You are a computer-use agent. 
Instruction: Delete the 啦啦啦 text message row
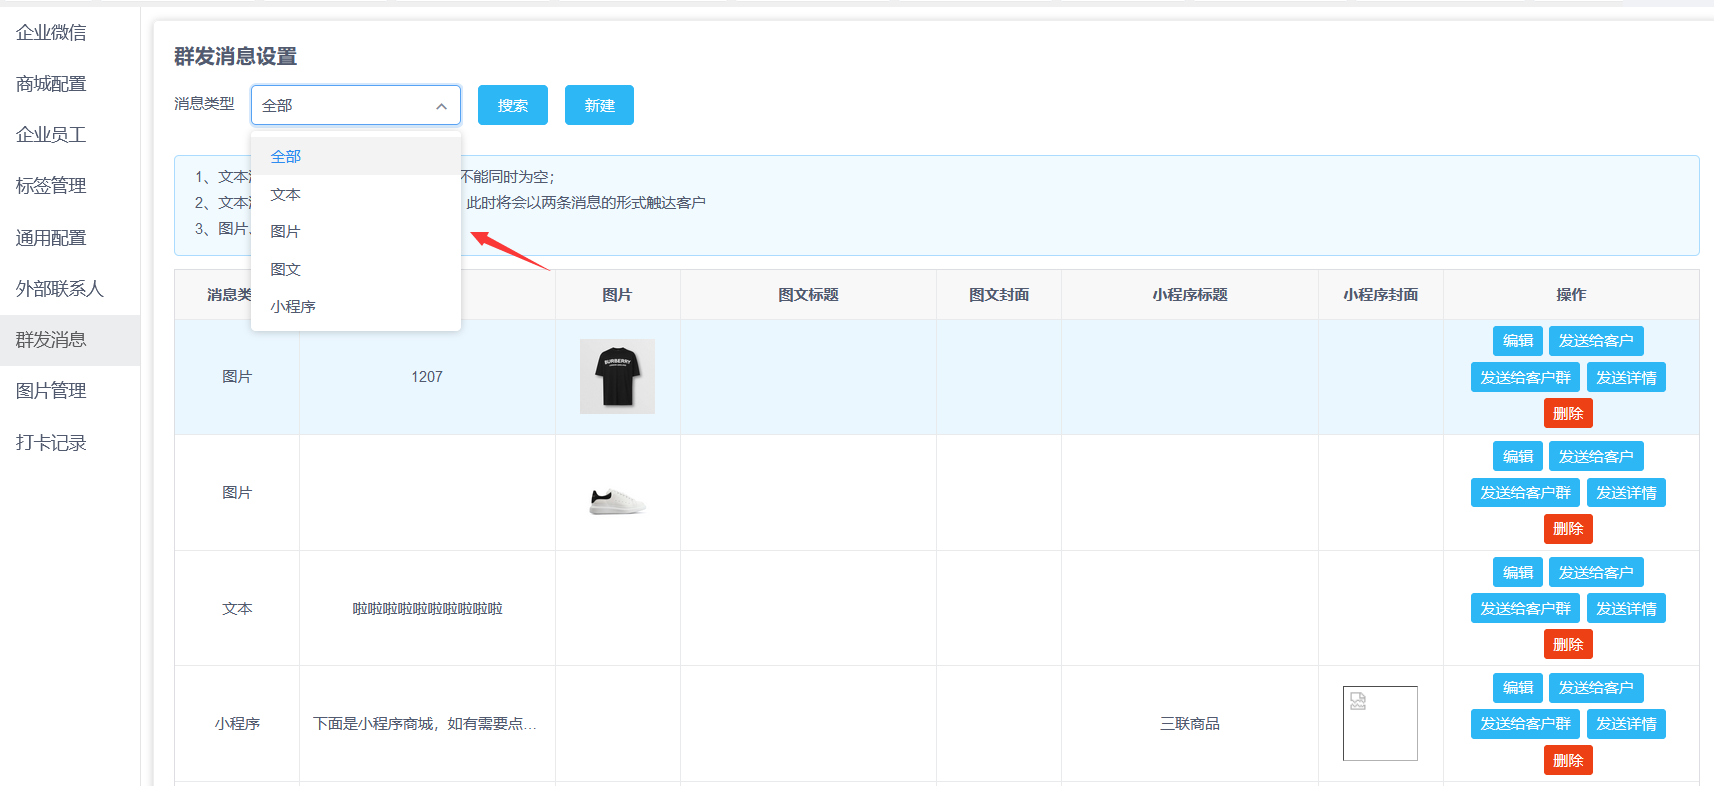[x=1567, y=645]
